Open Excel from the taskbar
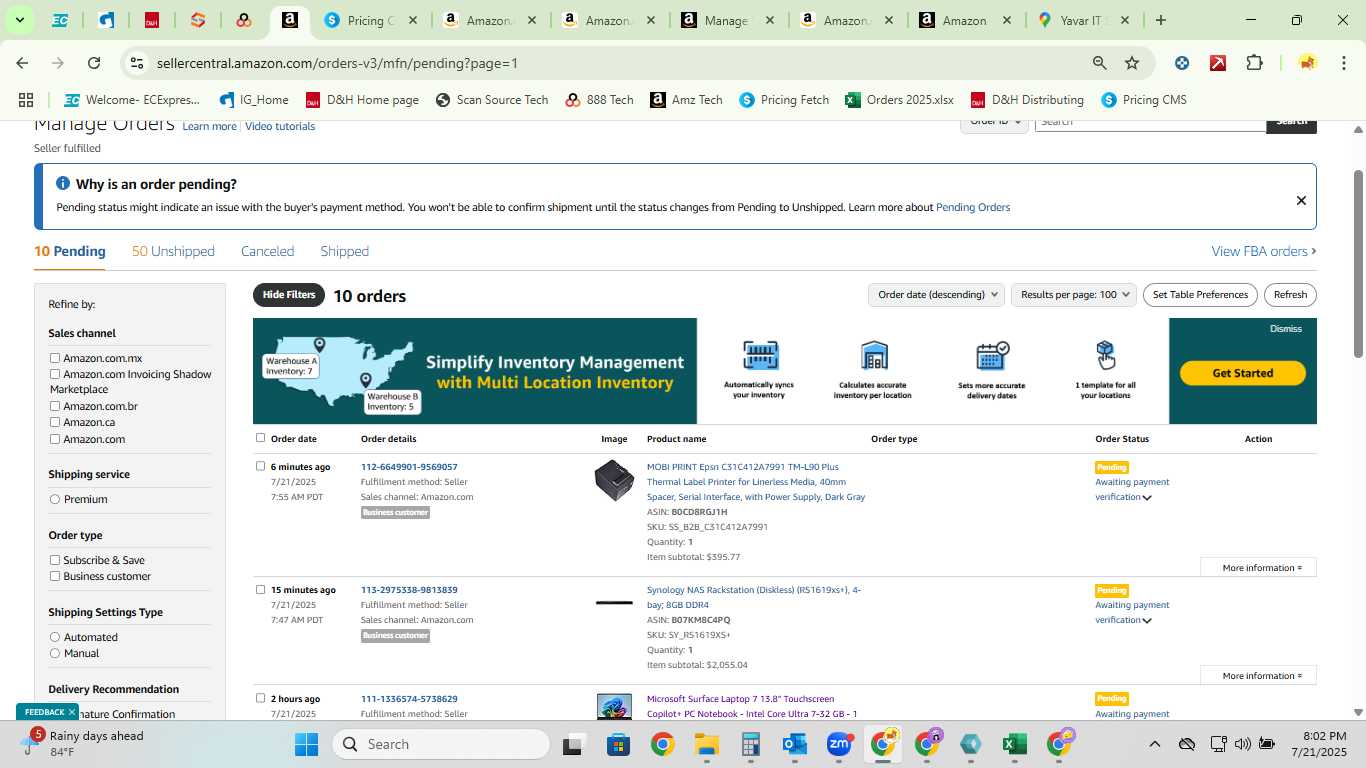 pyautogui.click(x=1014, y=744)
